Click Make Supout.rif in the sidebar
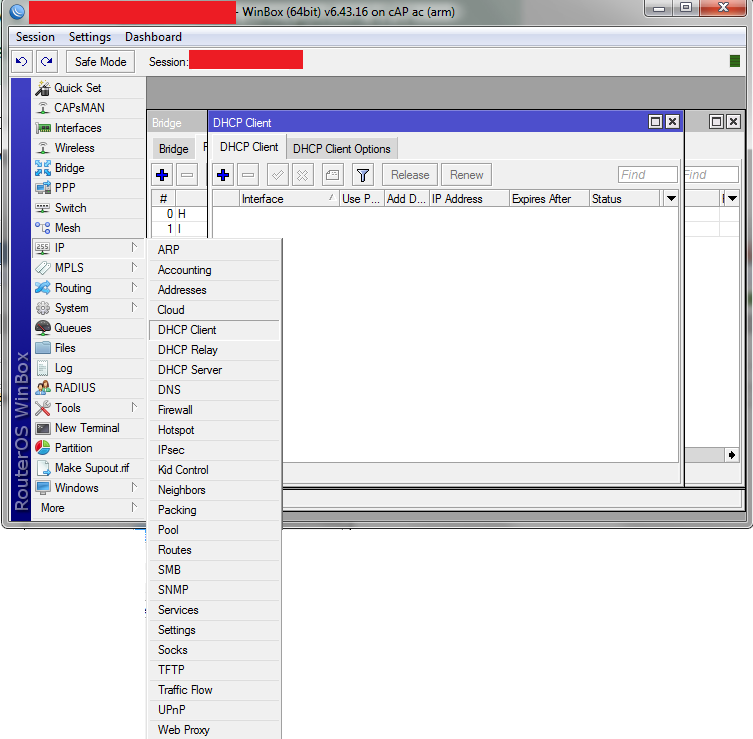This screenshot has height=739, width=753. coord(88,468)
